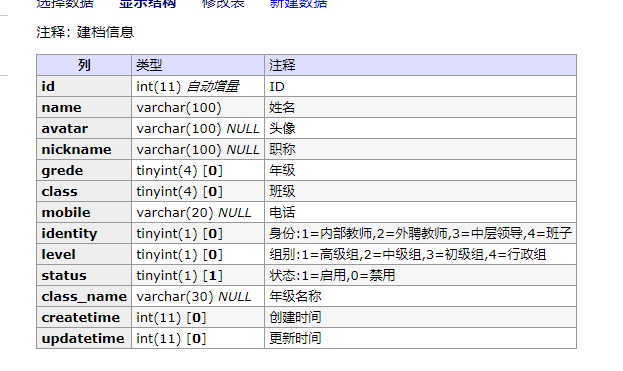The width and height of the screenshot is (623, 371).
Task: Click the 注释: 建档信息 text
Action: click(85, 33)
